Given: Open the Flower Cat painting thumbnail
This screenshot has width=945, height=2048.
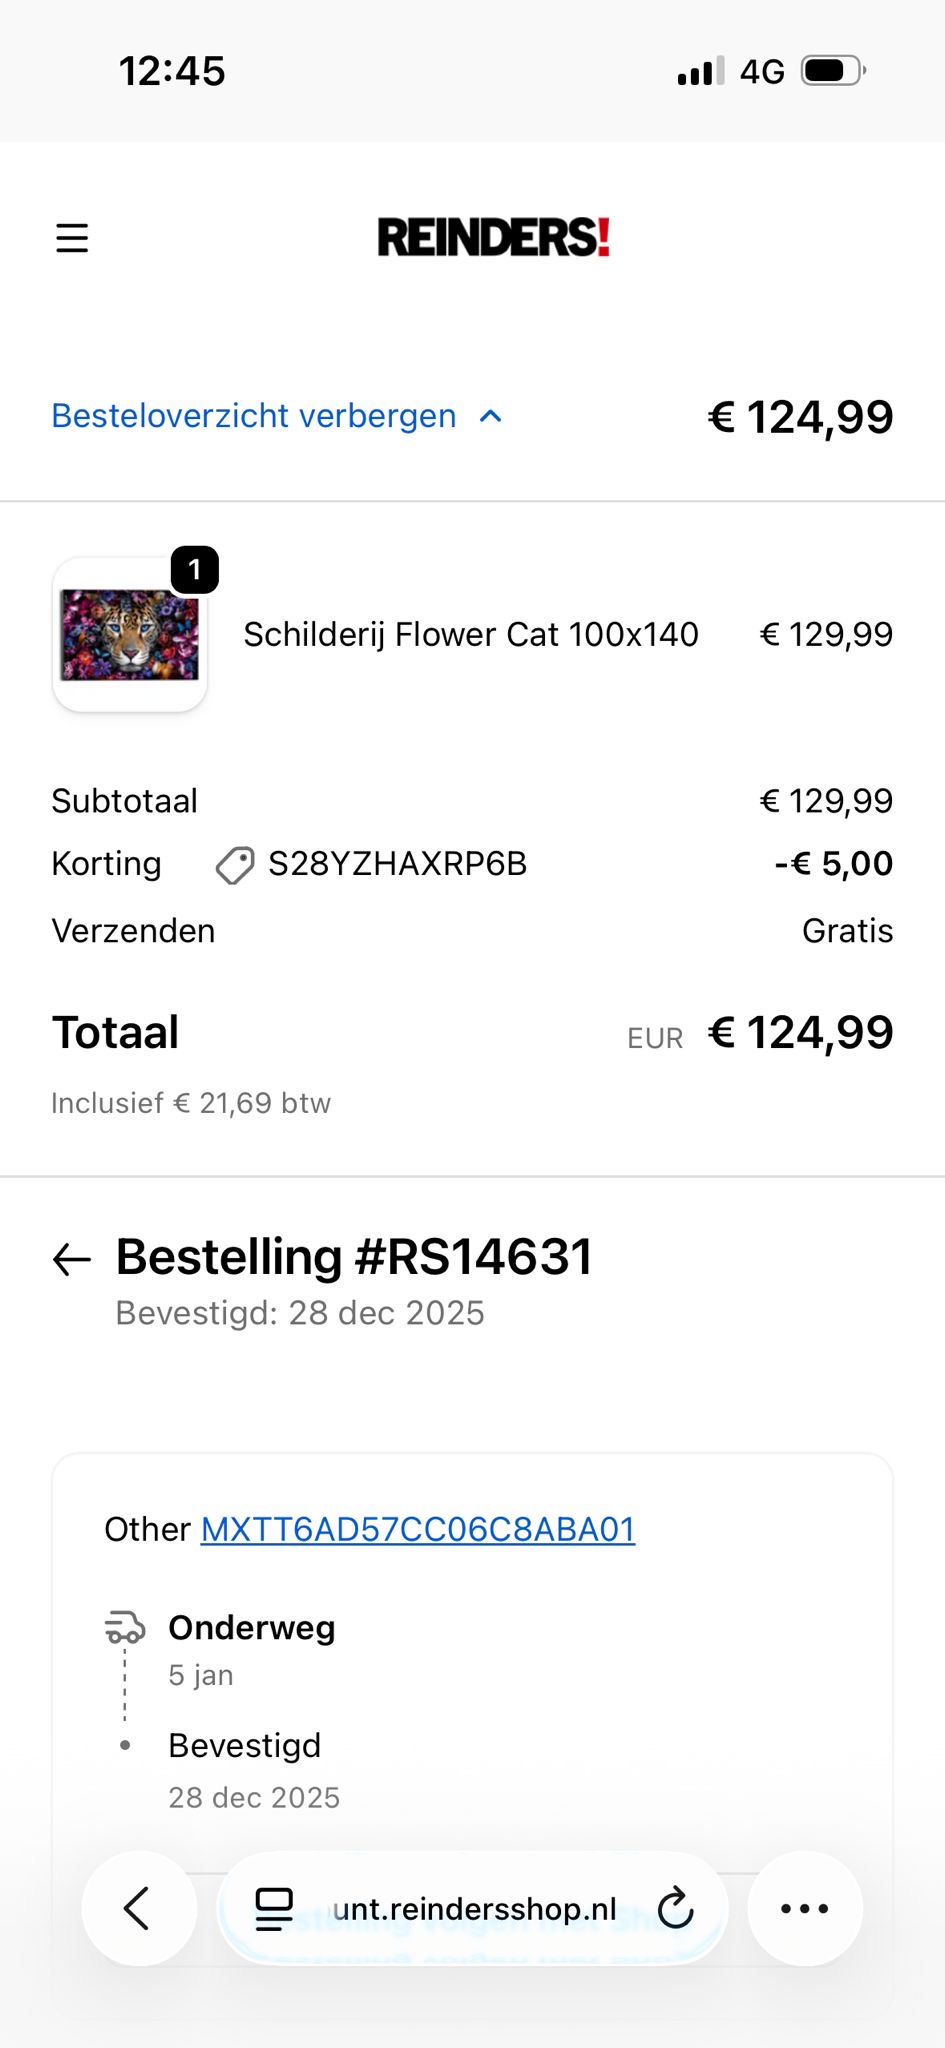Looking at the screenshot, I should point(130,635).
